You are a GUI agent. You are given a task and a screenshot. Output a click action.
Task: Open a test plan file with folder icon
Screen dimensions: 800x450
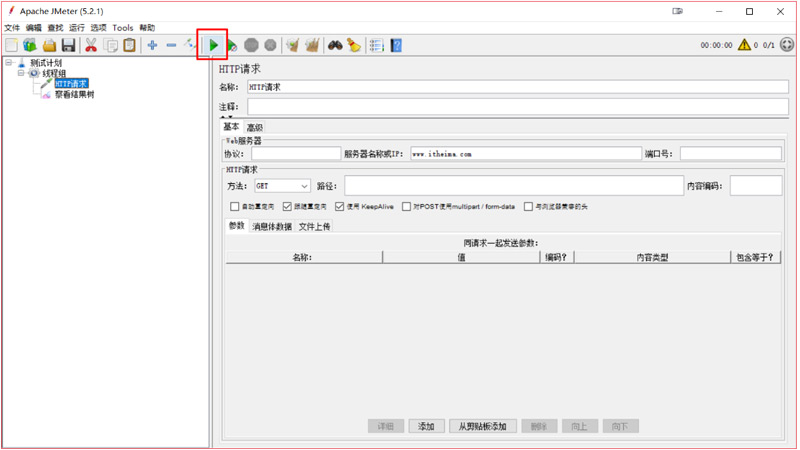pos(49,45)
